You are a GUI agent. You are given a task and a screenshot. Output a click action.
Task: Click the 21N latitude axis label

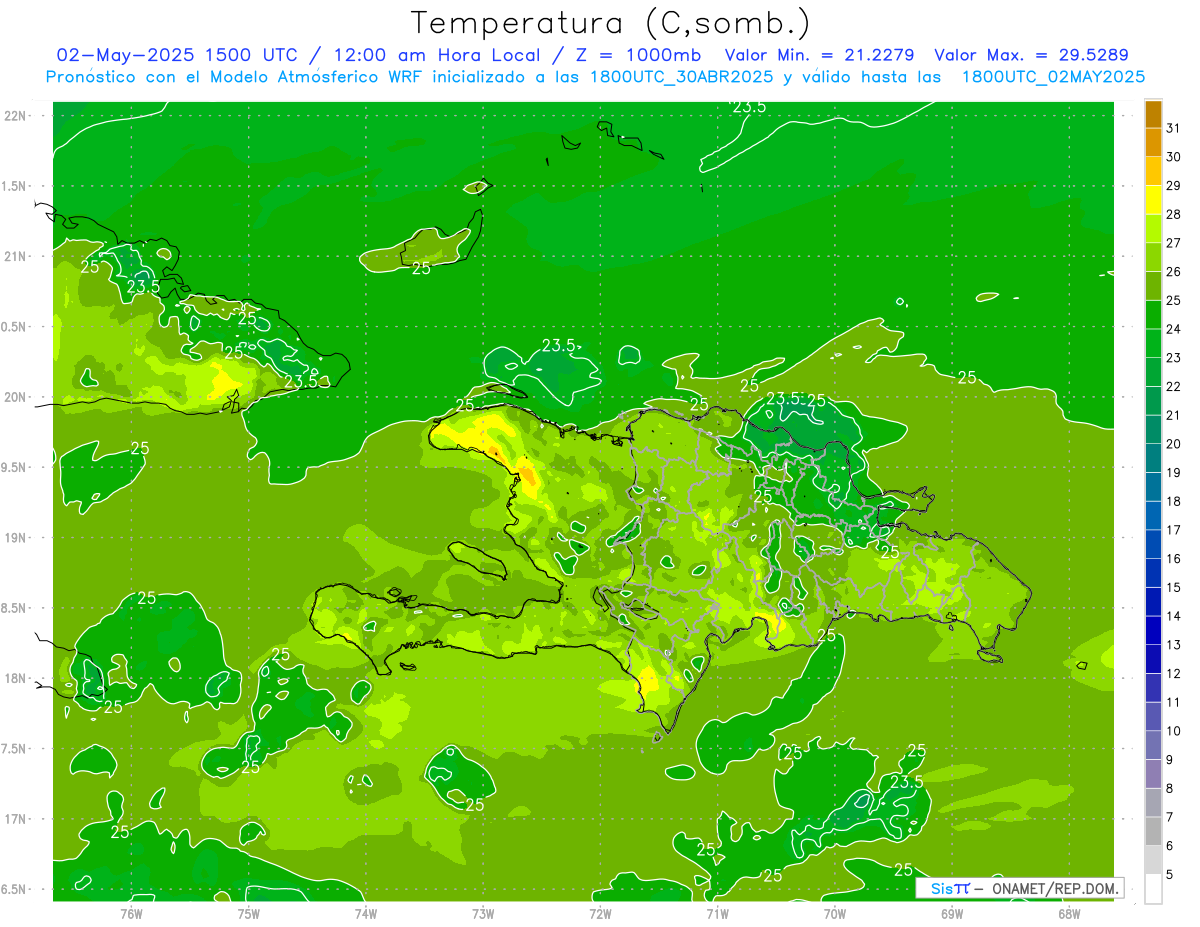click(x=17, y=256)
